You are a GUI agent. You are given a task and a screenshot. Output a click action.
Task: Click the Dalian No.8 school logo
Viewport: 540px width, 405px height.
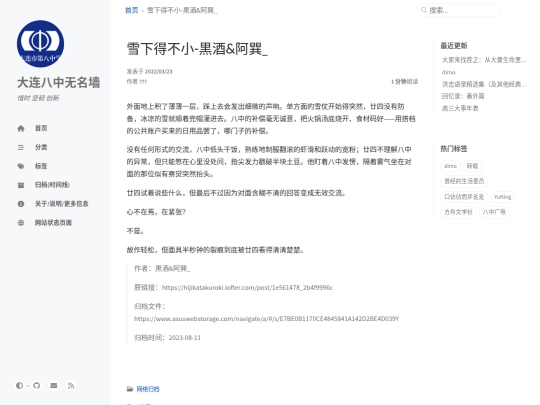coord(40,44)
